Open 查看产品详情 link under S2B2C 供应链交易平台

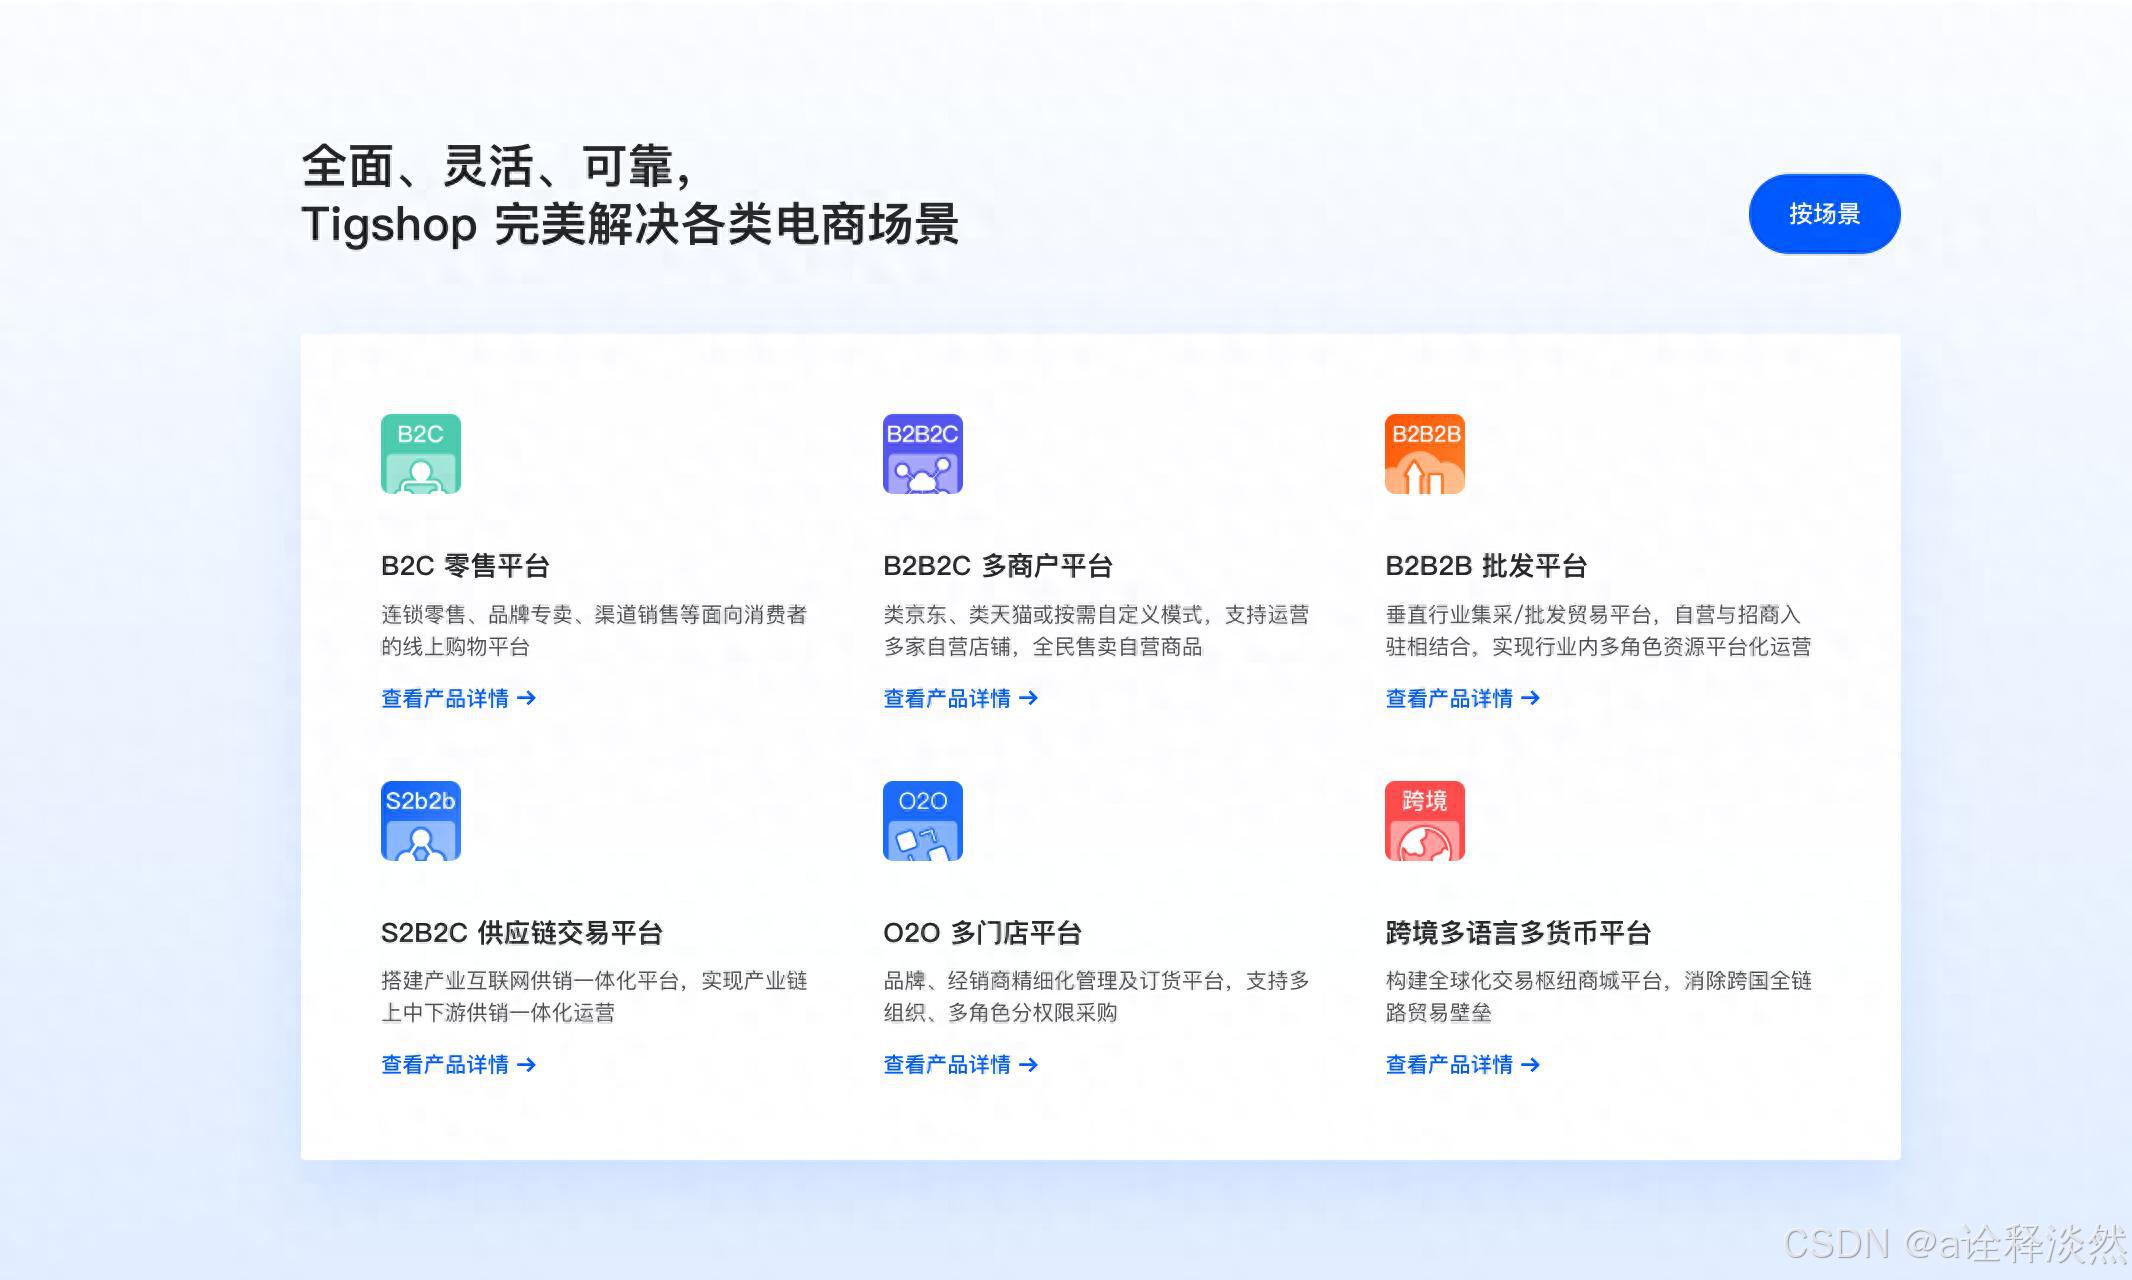coord(459,1065)
